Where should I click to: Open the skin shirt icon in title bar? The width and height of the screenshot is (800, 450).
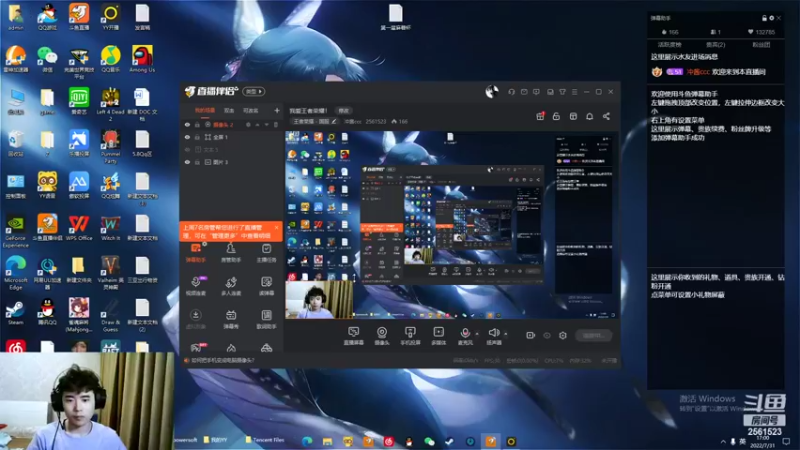(562, 92)
